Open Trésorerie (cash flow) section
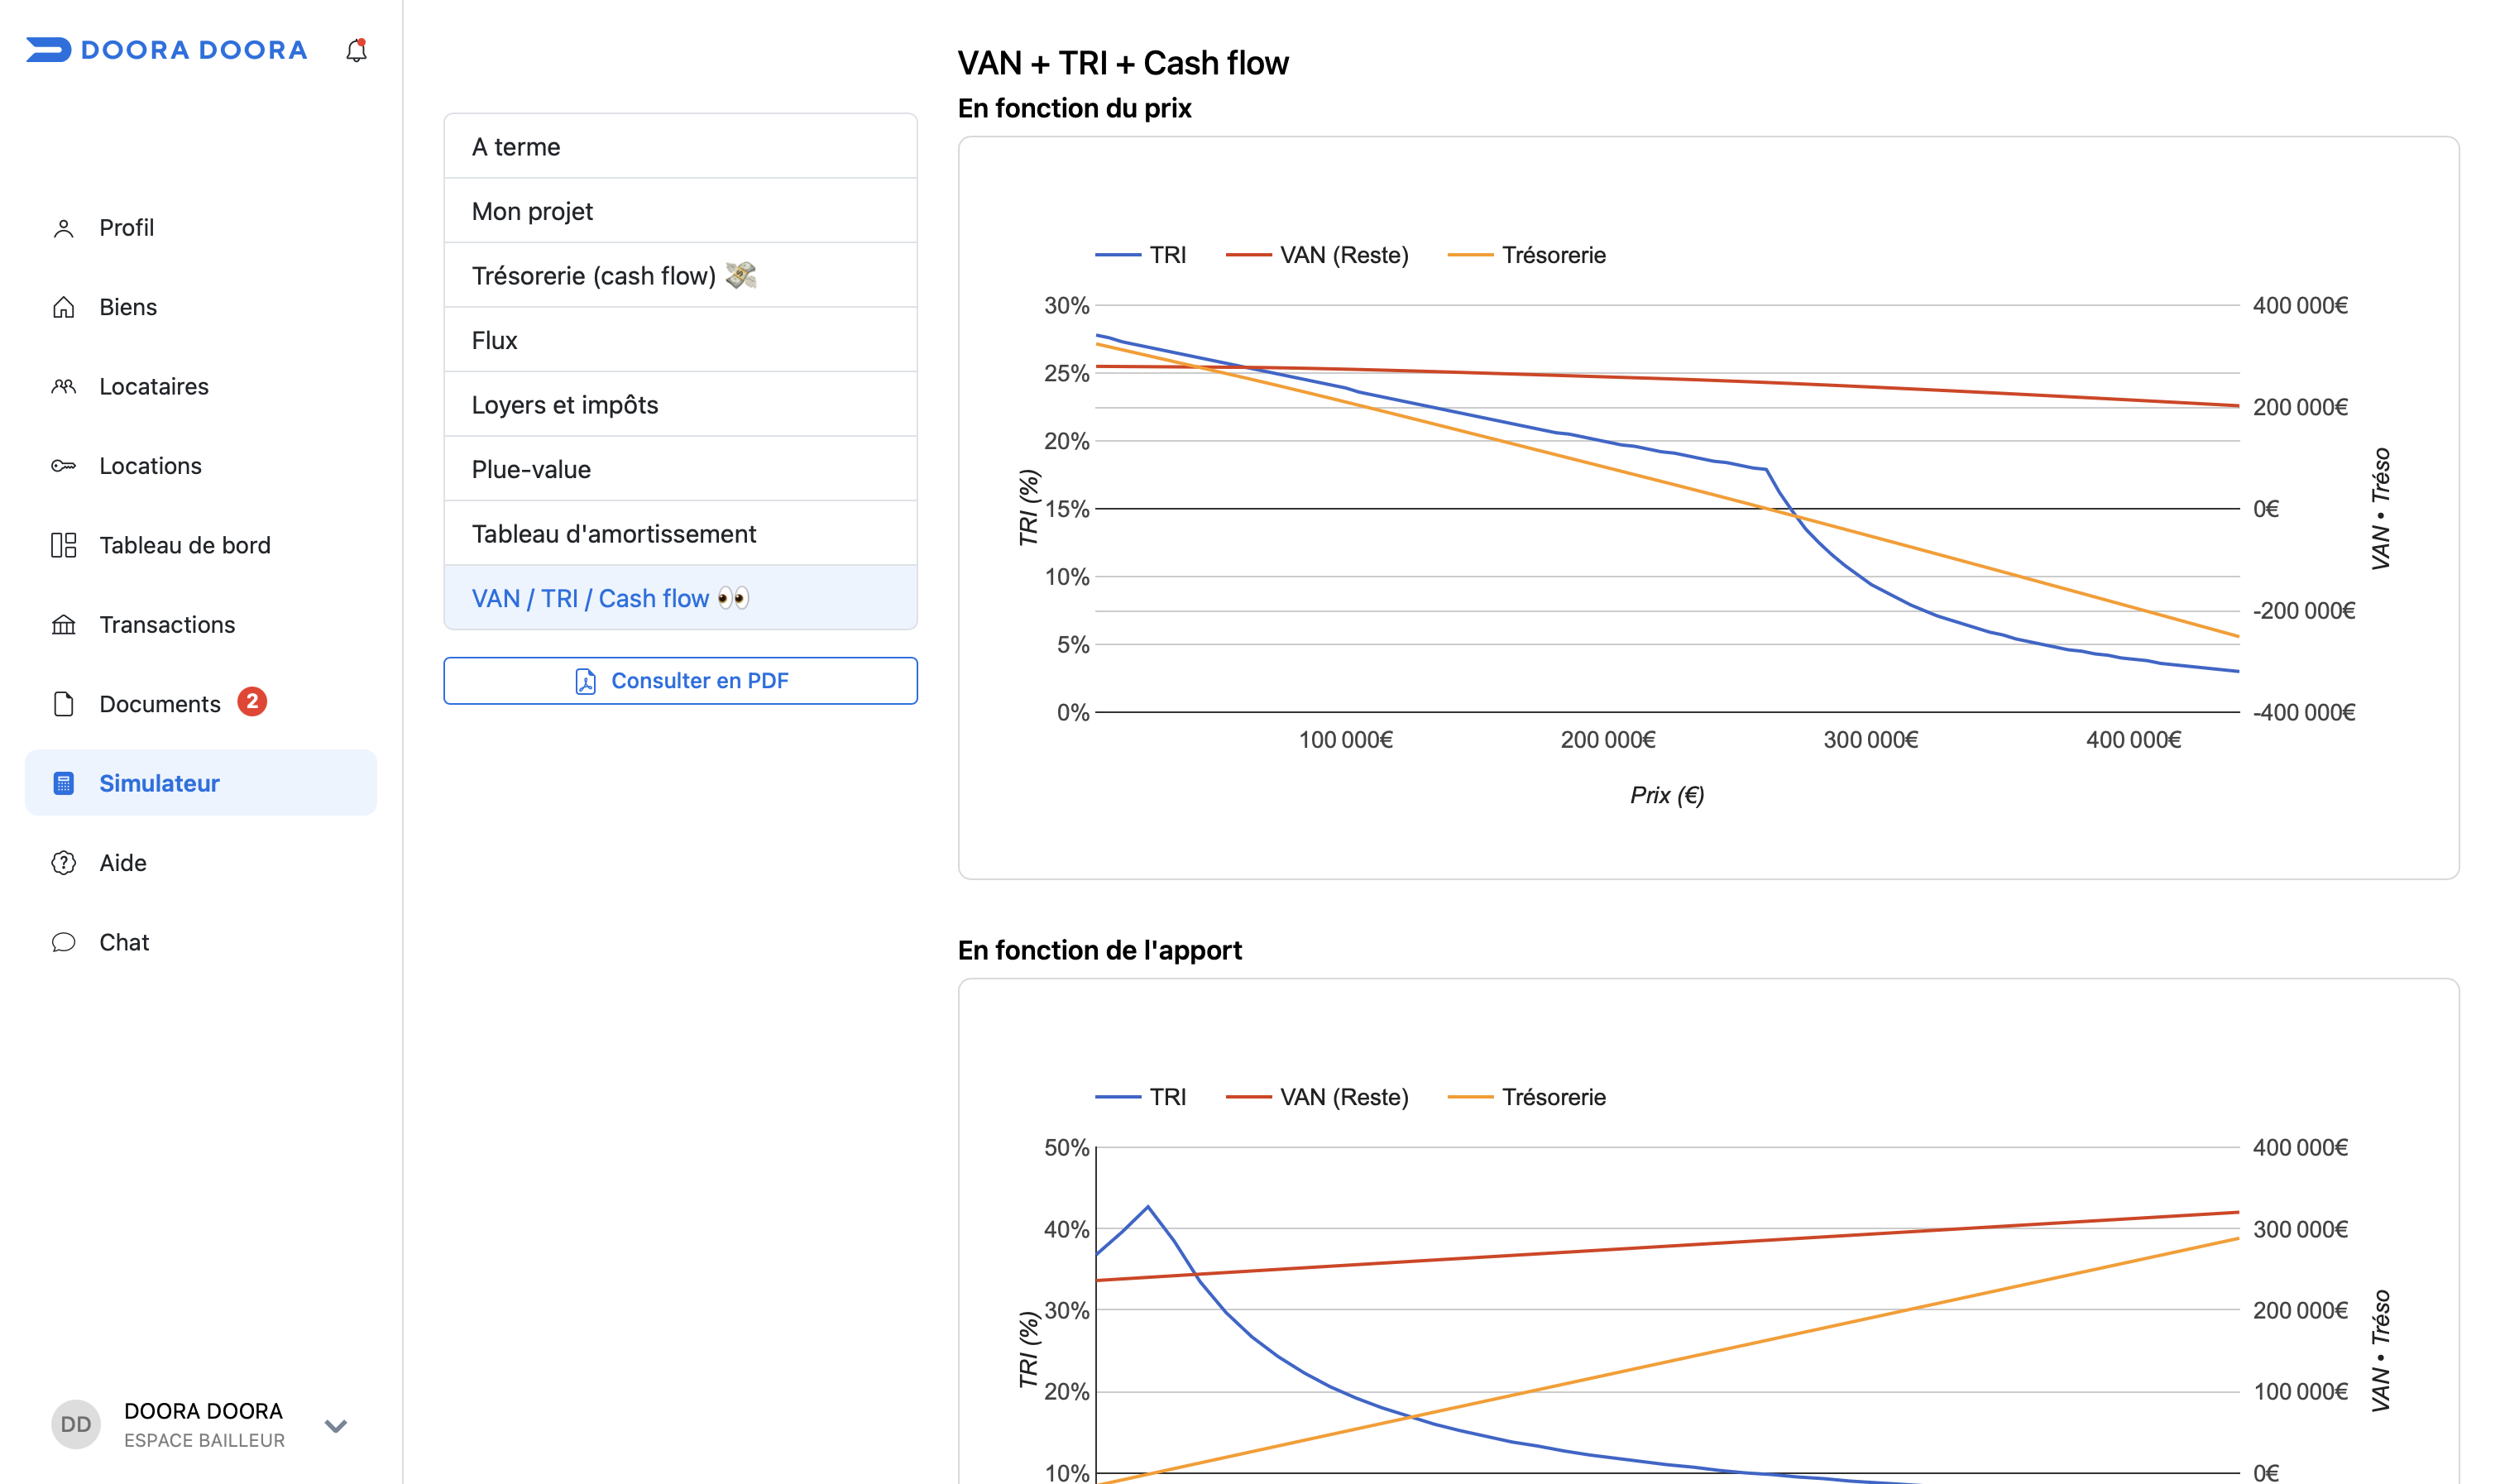 click(x=680, y=275)
